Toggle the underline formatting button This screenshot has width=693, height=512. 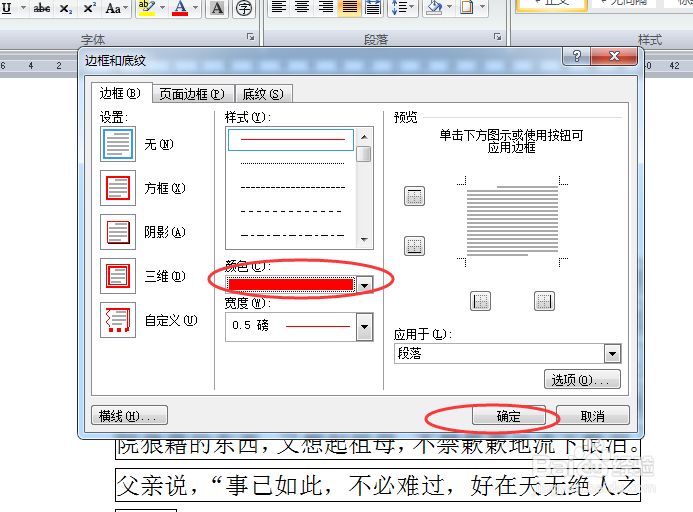pyautogui.click(x=7, y=8)
